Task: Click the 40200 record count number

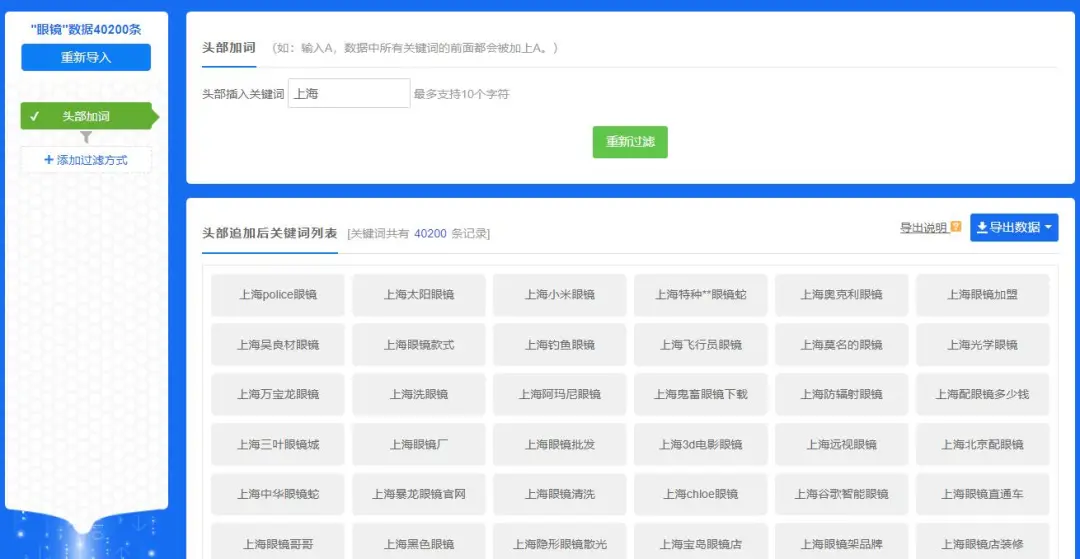Action: click(430, 234)
